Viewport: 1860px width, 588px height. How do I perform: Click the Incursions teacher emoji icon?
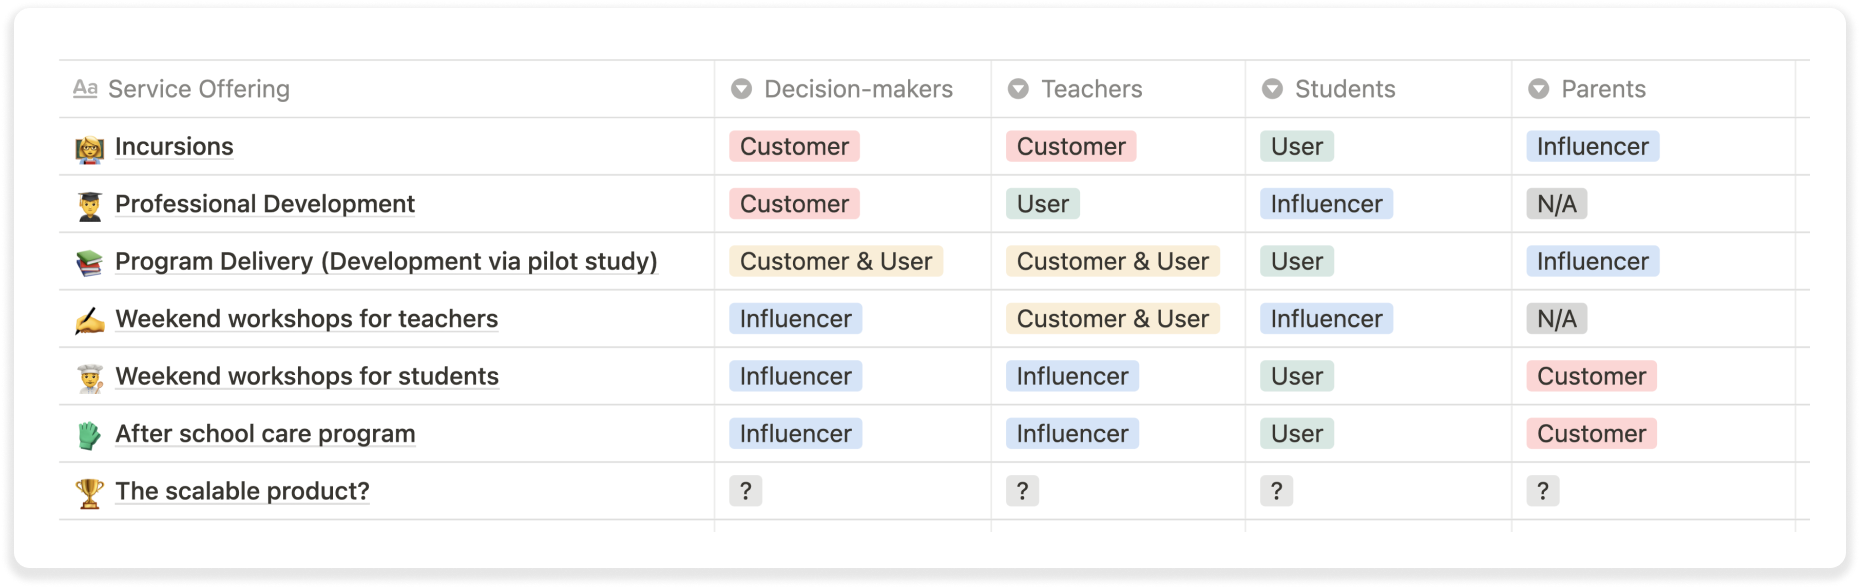[89, 148]
